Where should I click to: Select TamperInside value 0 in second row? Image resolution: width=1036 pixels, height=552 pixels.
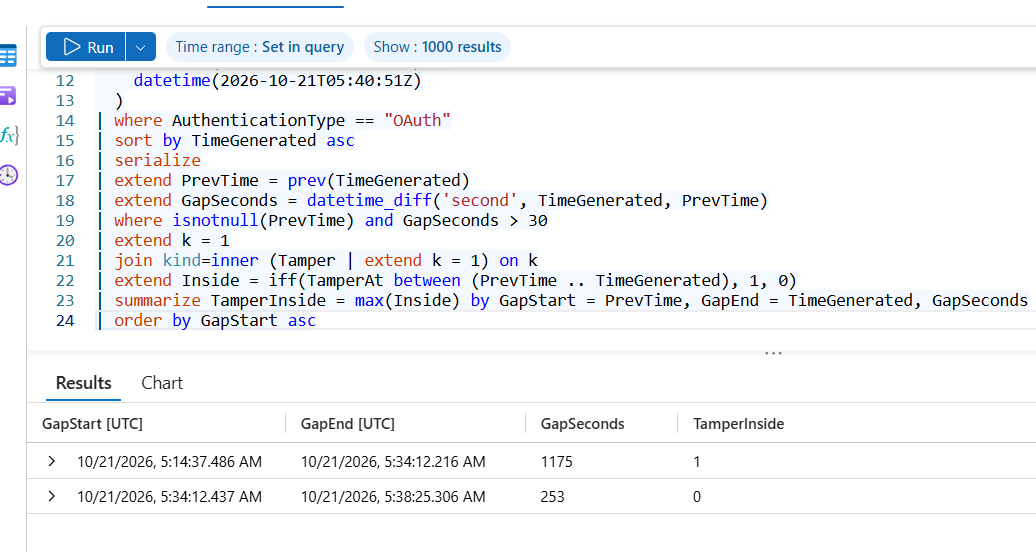696,496
